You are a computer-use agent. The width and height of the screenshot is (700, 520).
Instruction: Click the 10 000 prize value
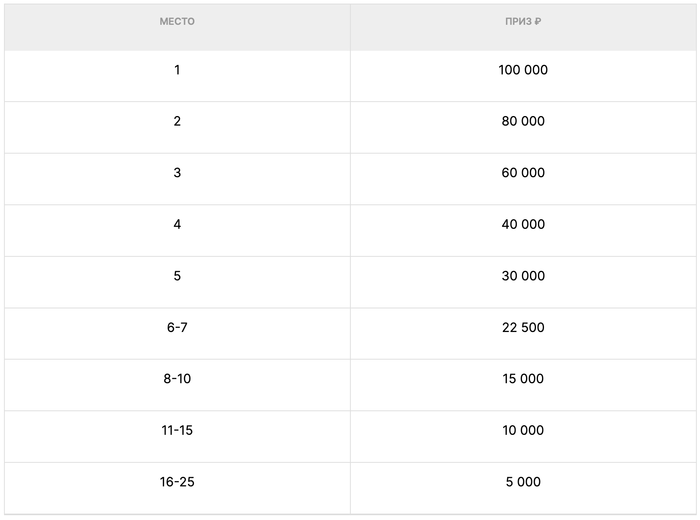click(x=523, y=431)
